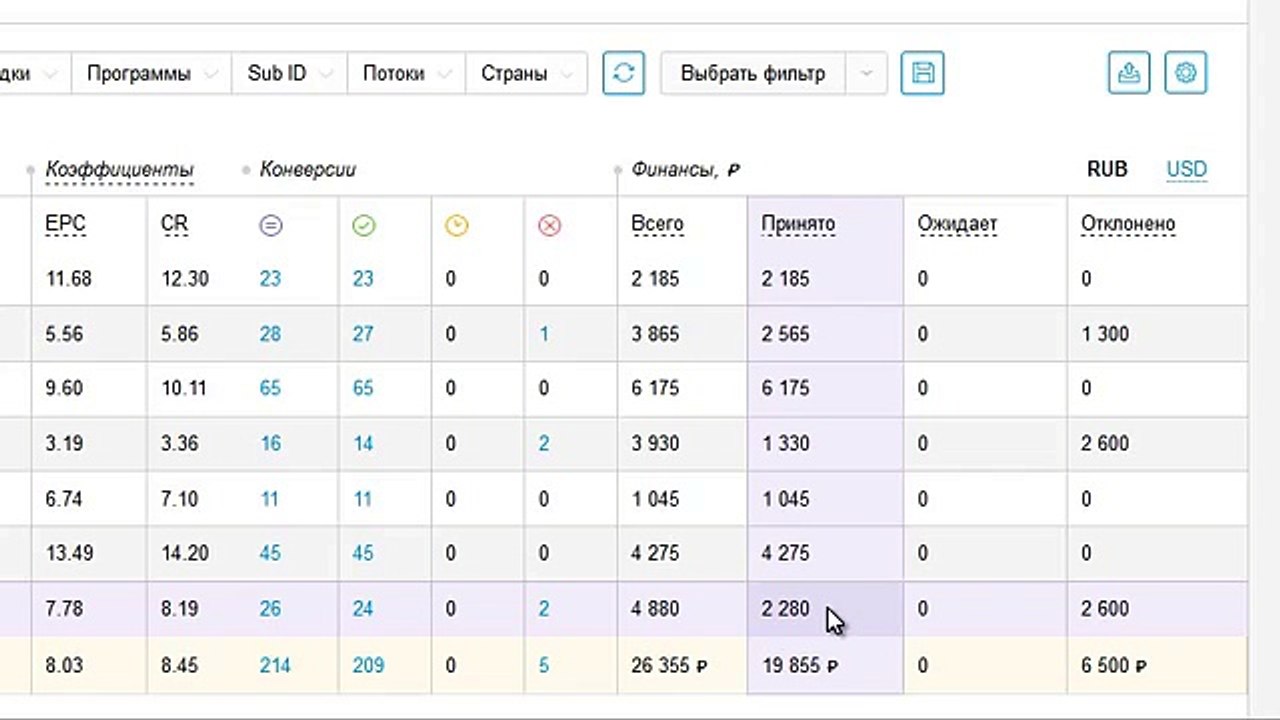The height and width of the screenshot is (720, 1280).
Task: Sort table by EPC column header
Action: click(66, 224)
